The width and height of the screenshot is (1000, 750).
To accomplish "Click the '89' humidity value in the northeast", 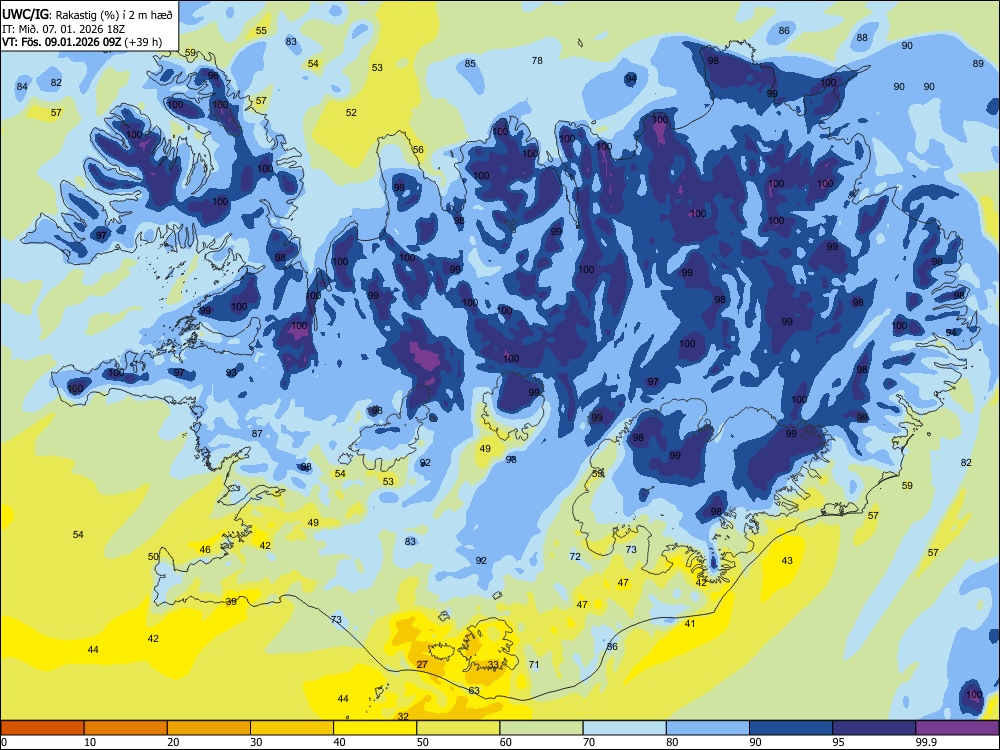I will (x=978, y=63).
